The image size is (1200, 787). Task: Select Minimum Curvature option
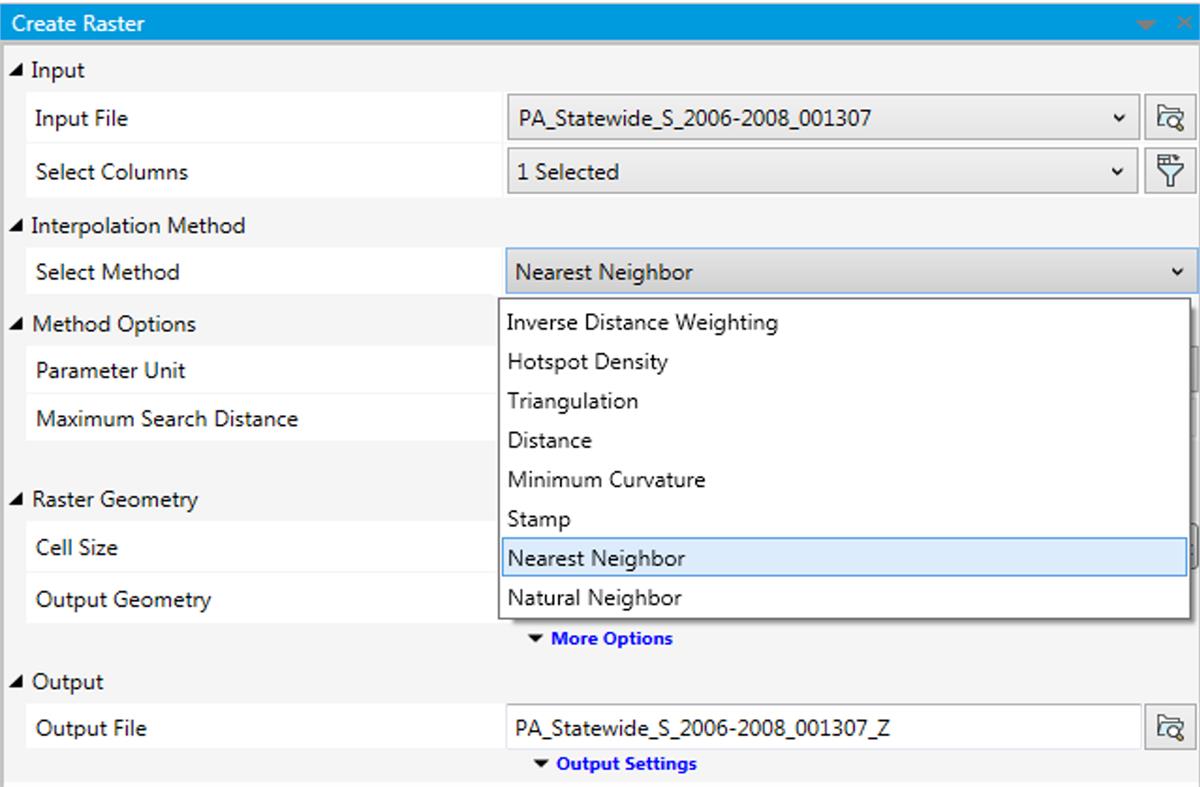tap(606, 480)
